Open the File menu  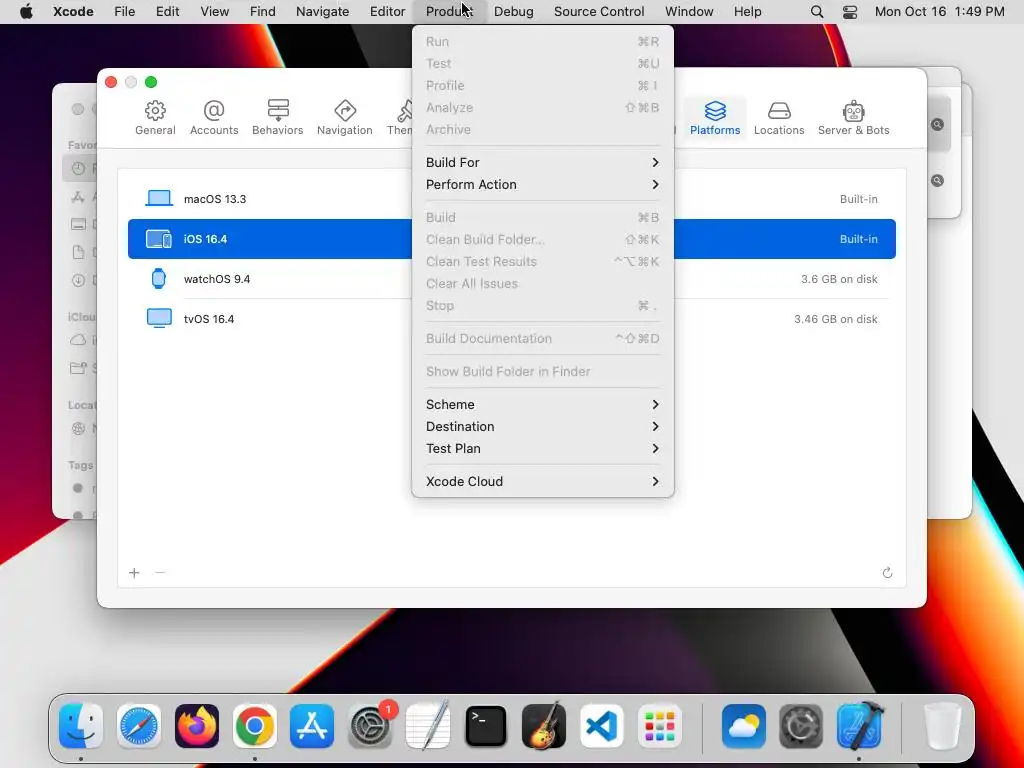click(x=124, y=12)
